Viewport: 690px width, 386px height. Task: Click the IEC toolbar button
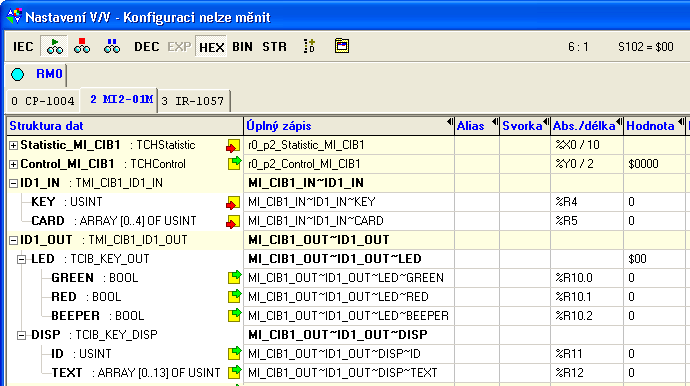(23, 46)
